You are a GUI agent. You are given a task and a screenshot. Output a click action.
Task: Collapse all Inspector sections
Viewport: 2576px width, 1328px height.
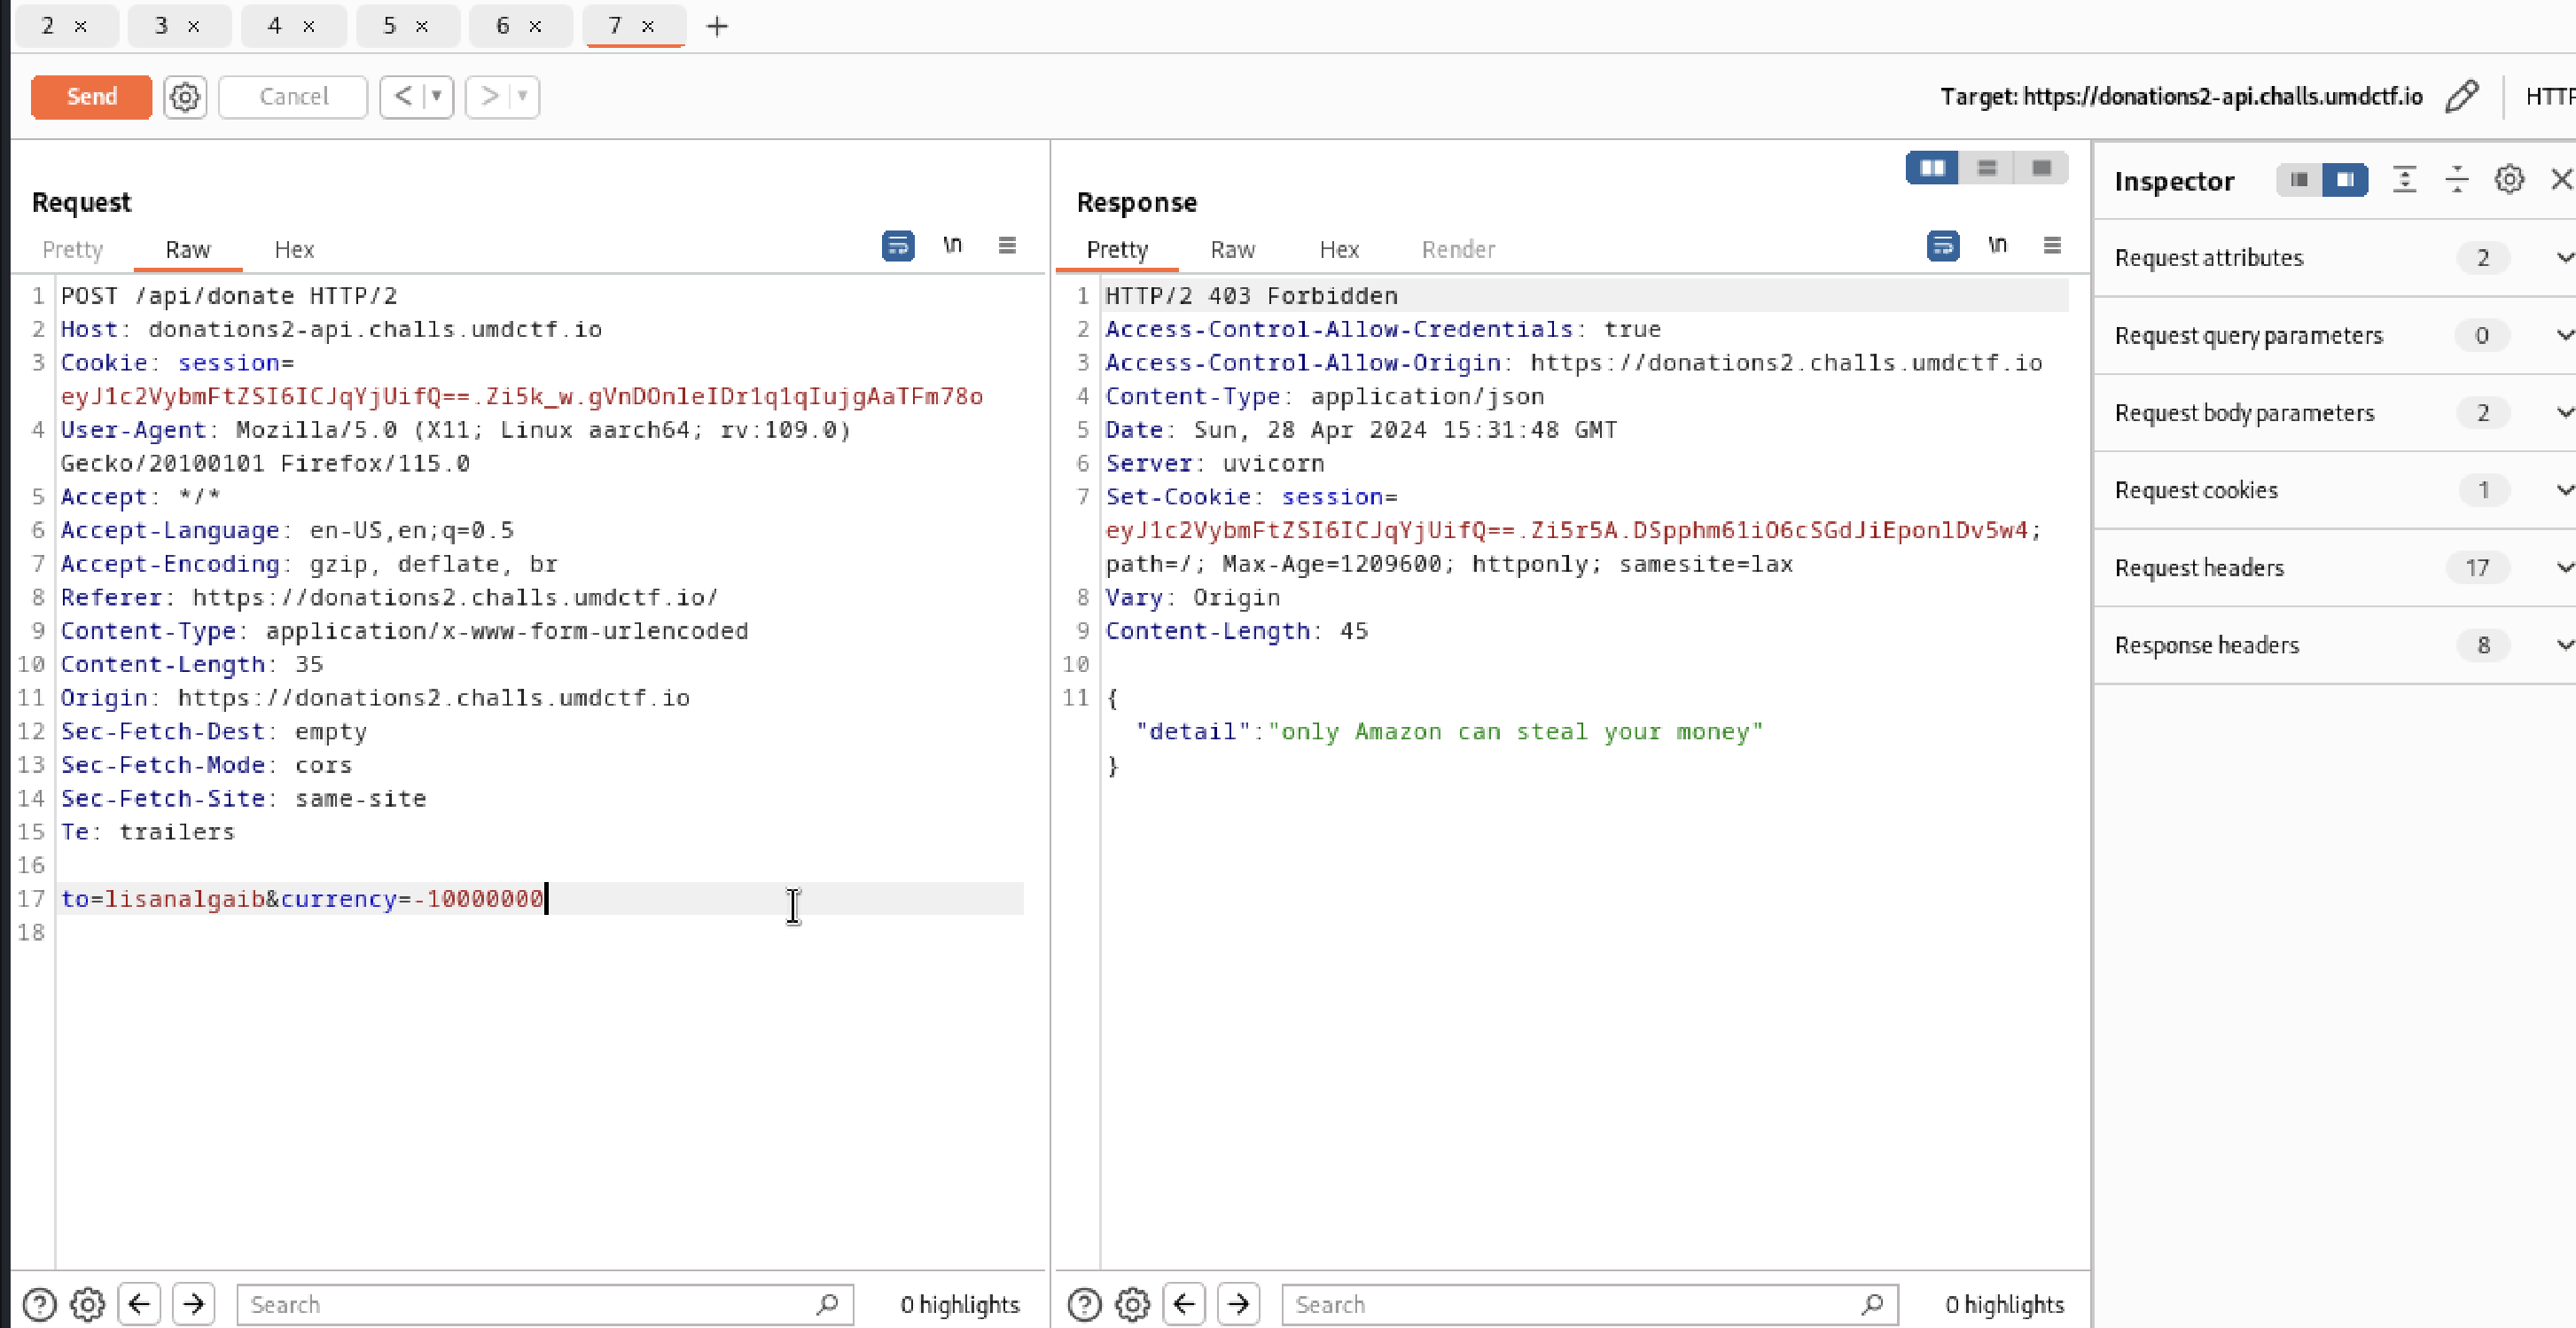tap(2457, 180)
